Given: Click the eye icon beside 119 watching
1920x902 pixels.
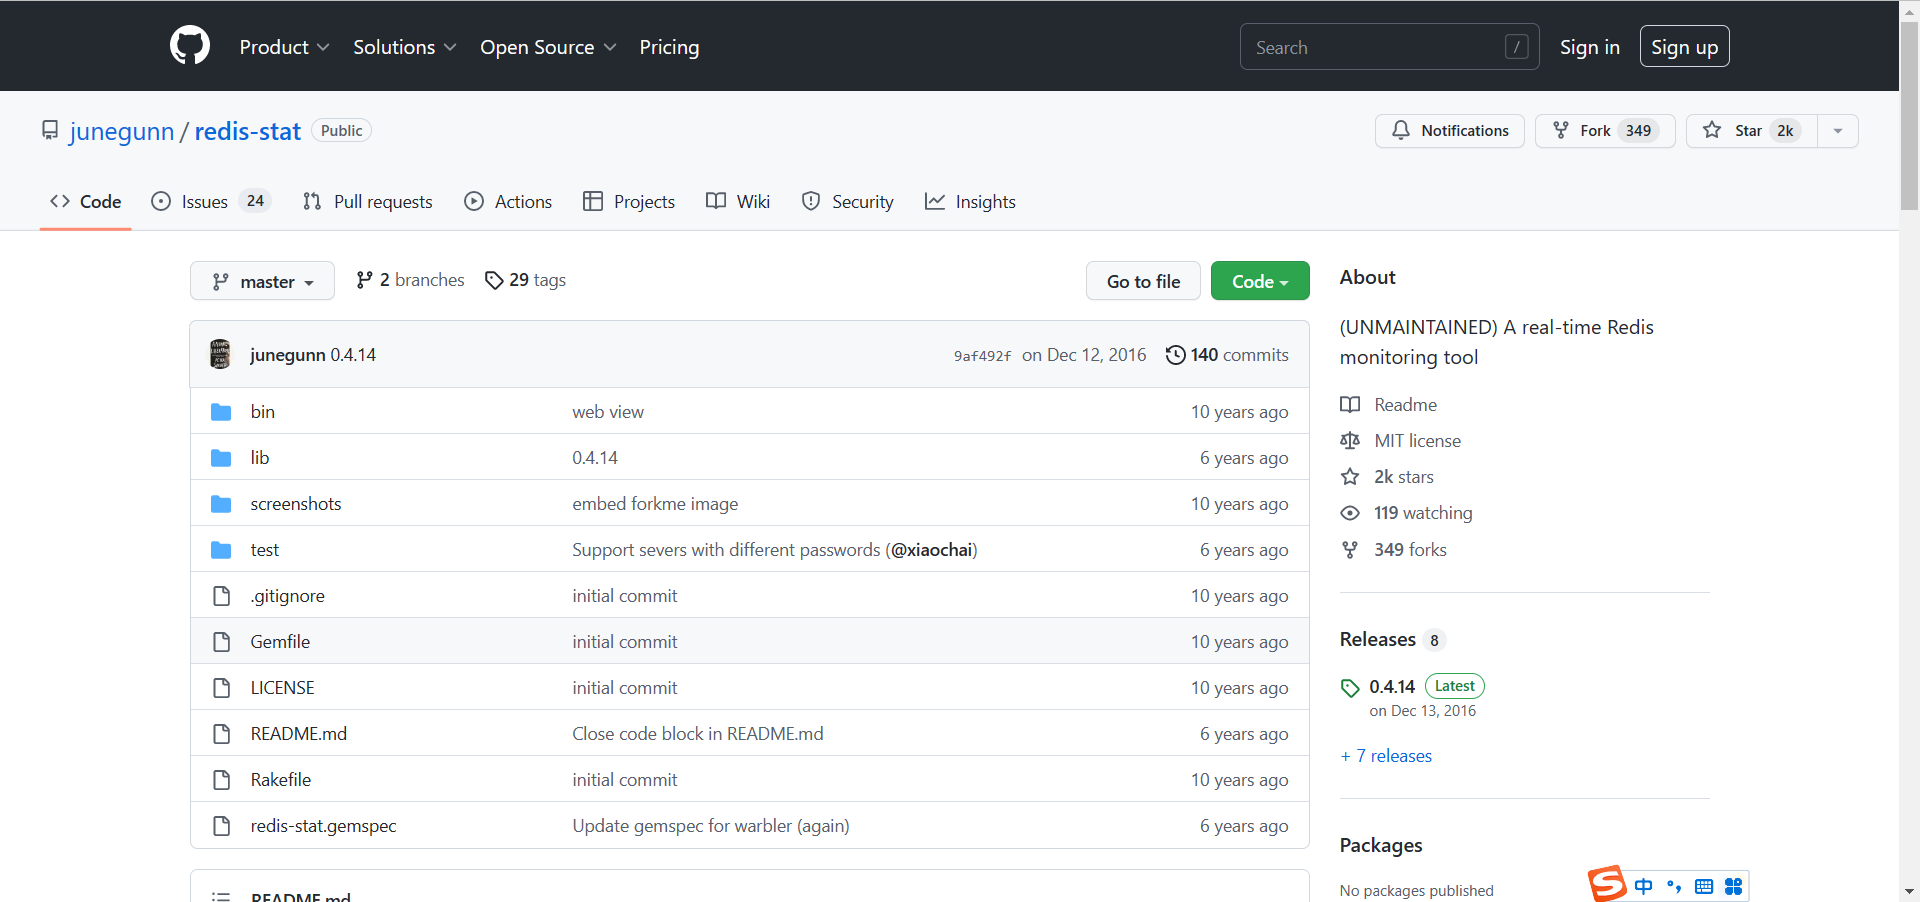Looking at the screenshot, I should pos(1350,513).
